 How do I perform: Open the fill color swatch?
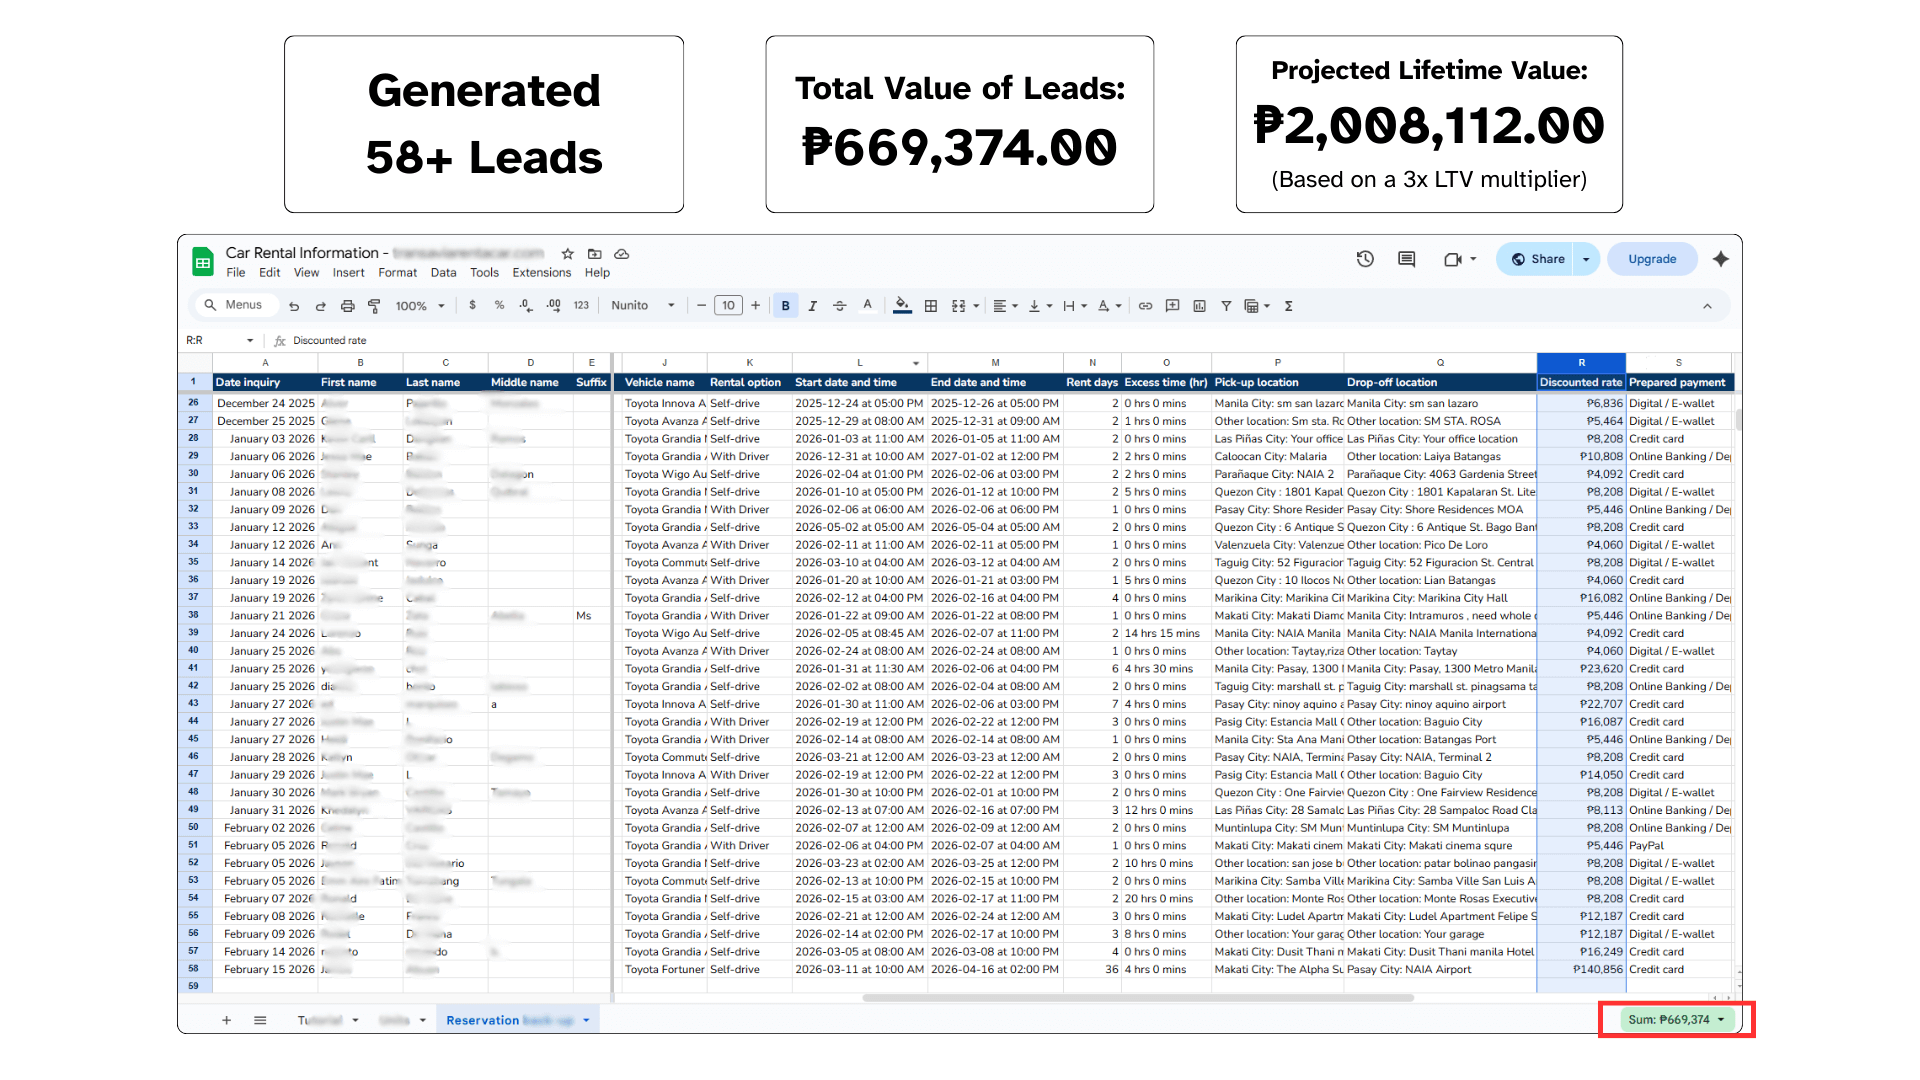click(902, 306)
